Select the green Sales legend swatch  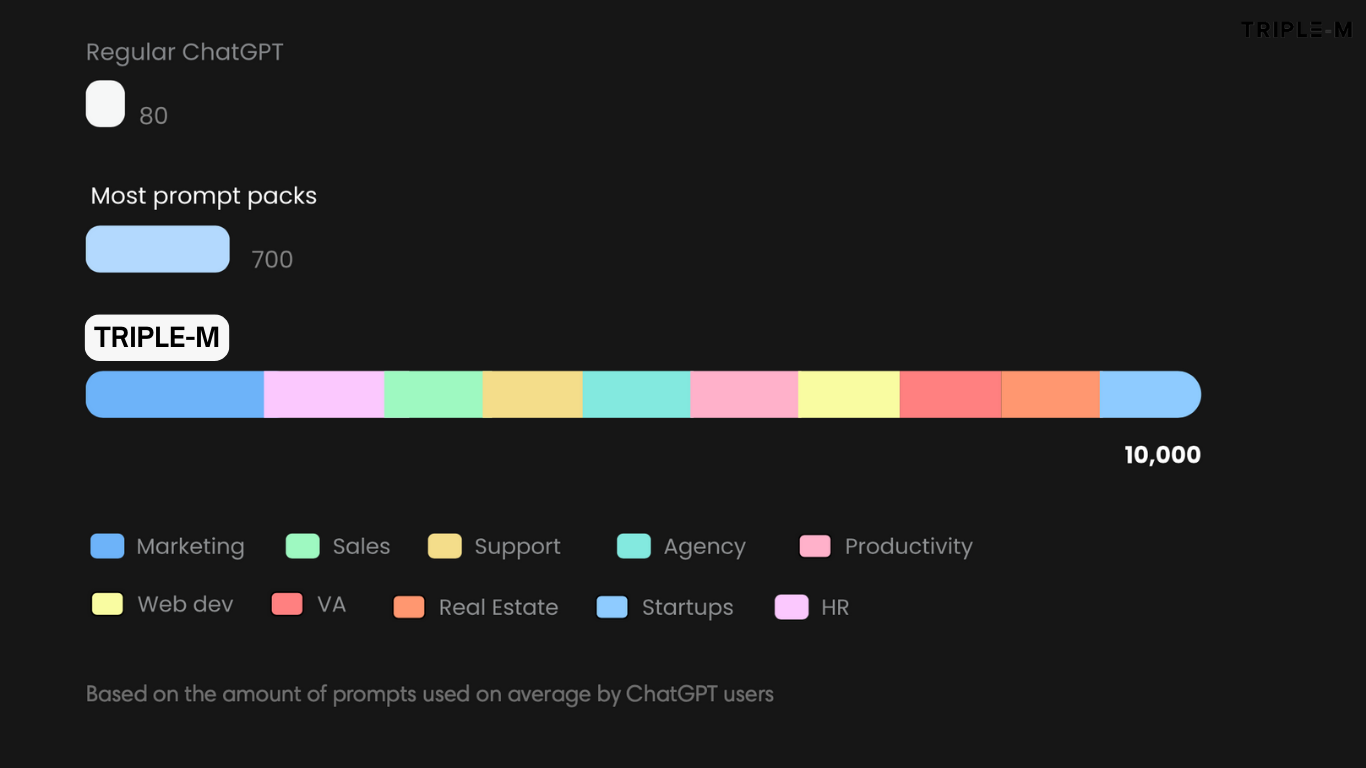point(302,546)
